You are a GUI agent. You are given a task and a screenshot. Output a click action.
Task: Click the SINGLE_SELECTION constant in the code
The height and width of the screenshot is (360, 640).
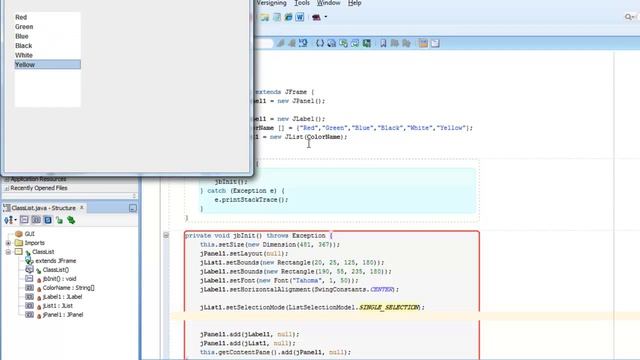tap(389, 307)
